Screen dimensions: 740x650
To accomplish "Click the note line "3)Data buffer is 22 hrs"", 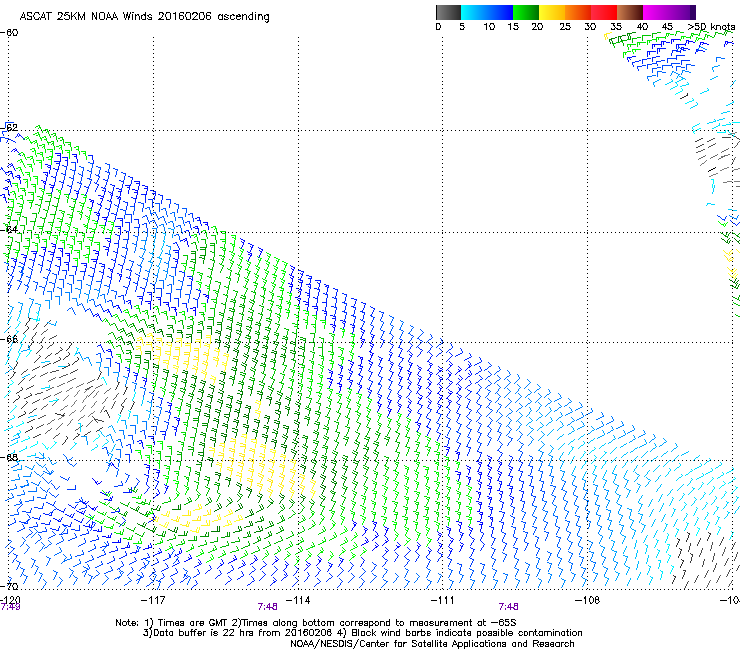I will 362,633.
